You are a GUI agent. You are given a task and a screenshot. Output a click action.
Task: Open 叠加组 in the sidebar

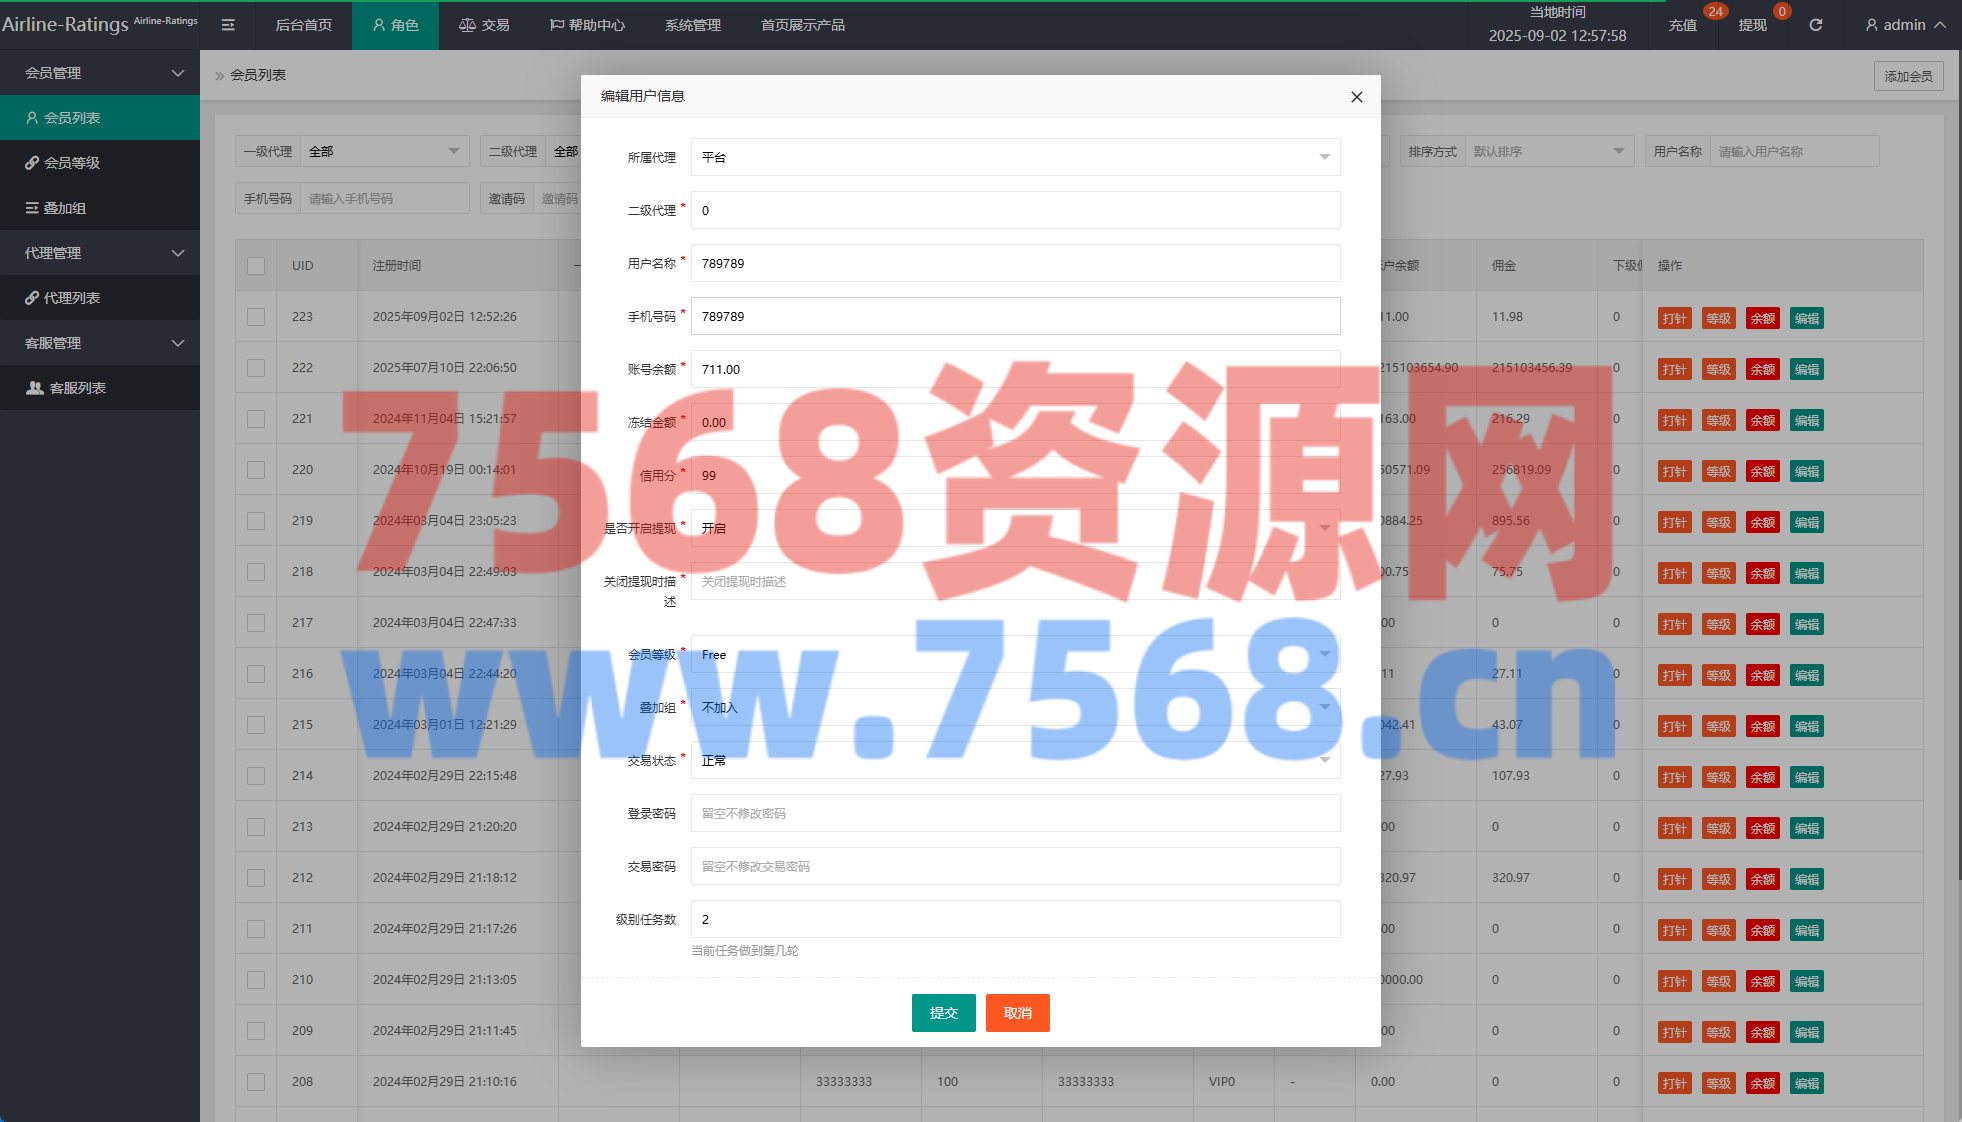pos(64,208)
